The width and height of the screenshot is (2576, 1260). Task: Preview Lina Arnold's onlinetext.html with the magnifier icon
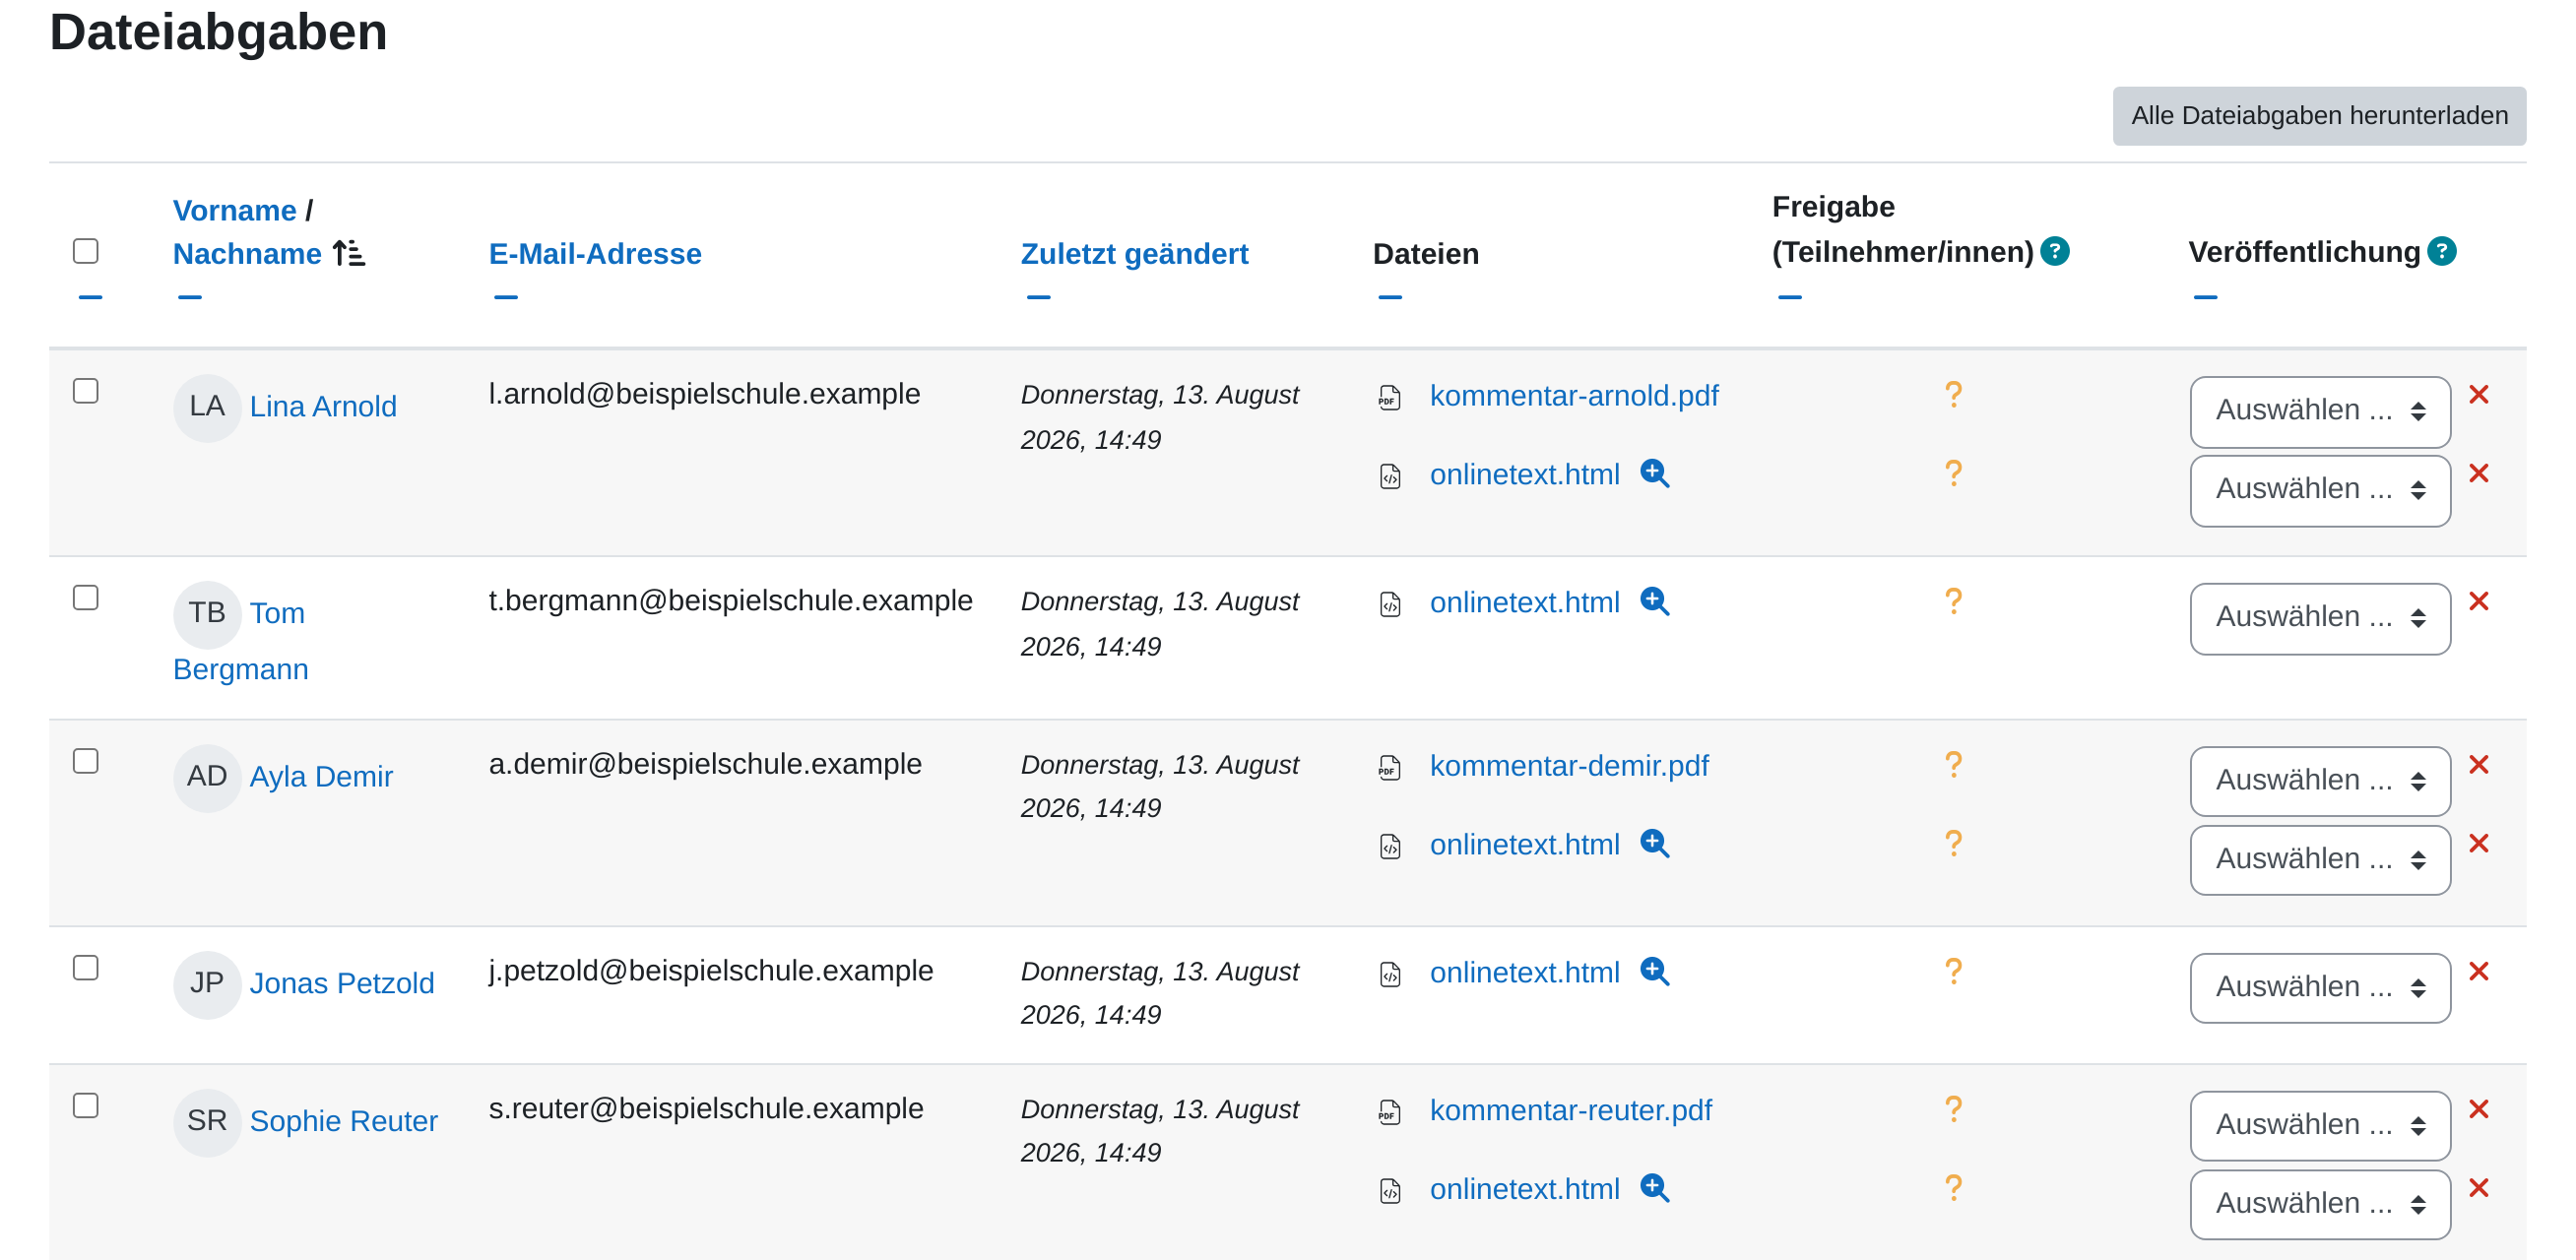coord(1655,473)
